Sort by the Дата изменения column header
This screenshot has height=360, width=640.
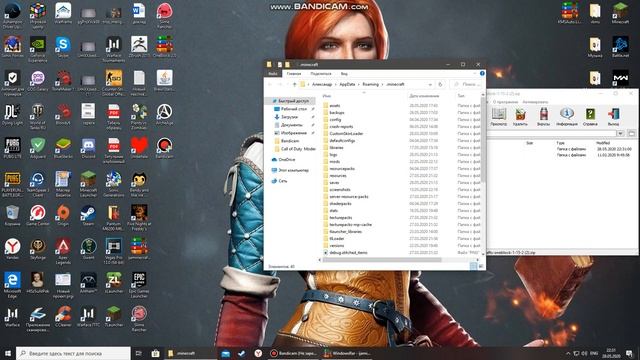(x=424, y=96)
